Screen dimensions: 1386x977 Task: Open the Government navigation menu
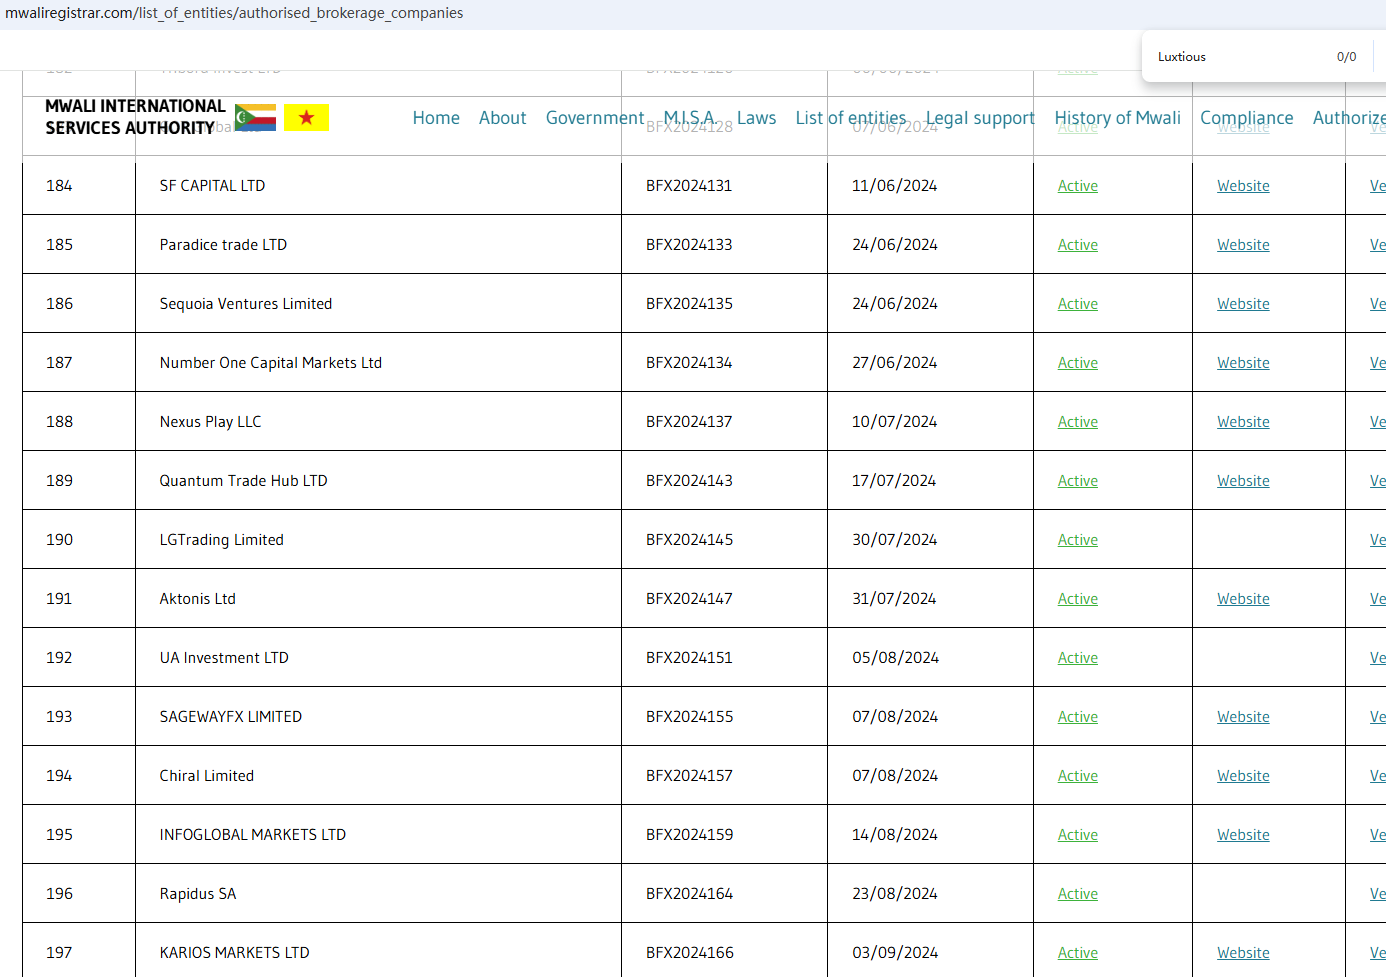click(x=594, y=118)
